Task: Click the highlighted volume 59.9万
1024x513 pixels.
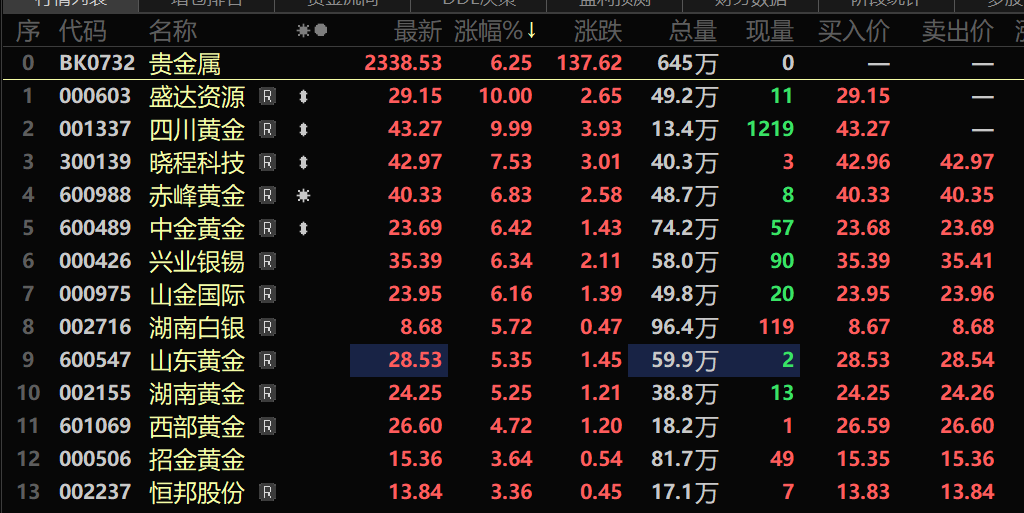Action: [x=684, y=360]
